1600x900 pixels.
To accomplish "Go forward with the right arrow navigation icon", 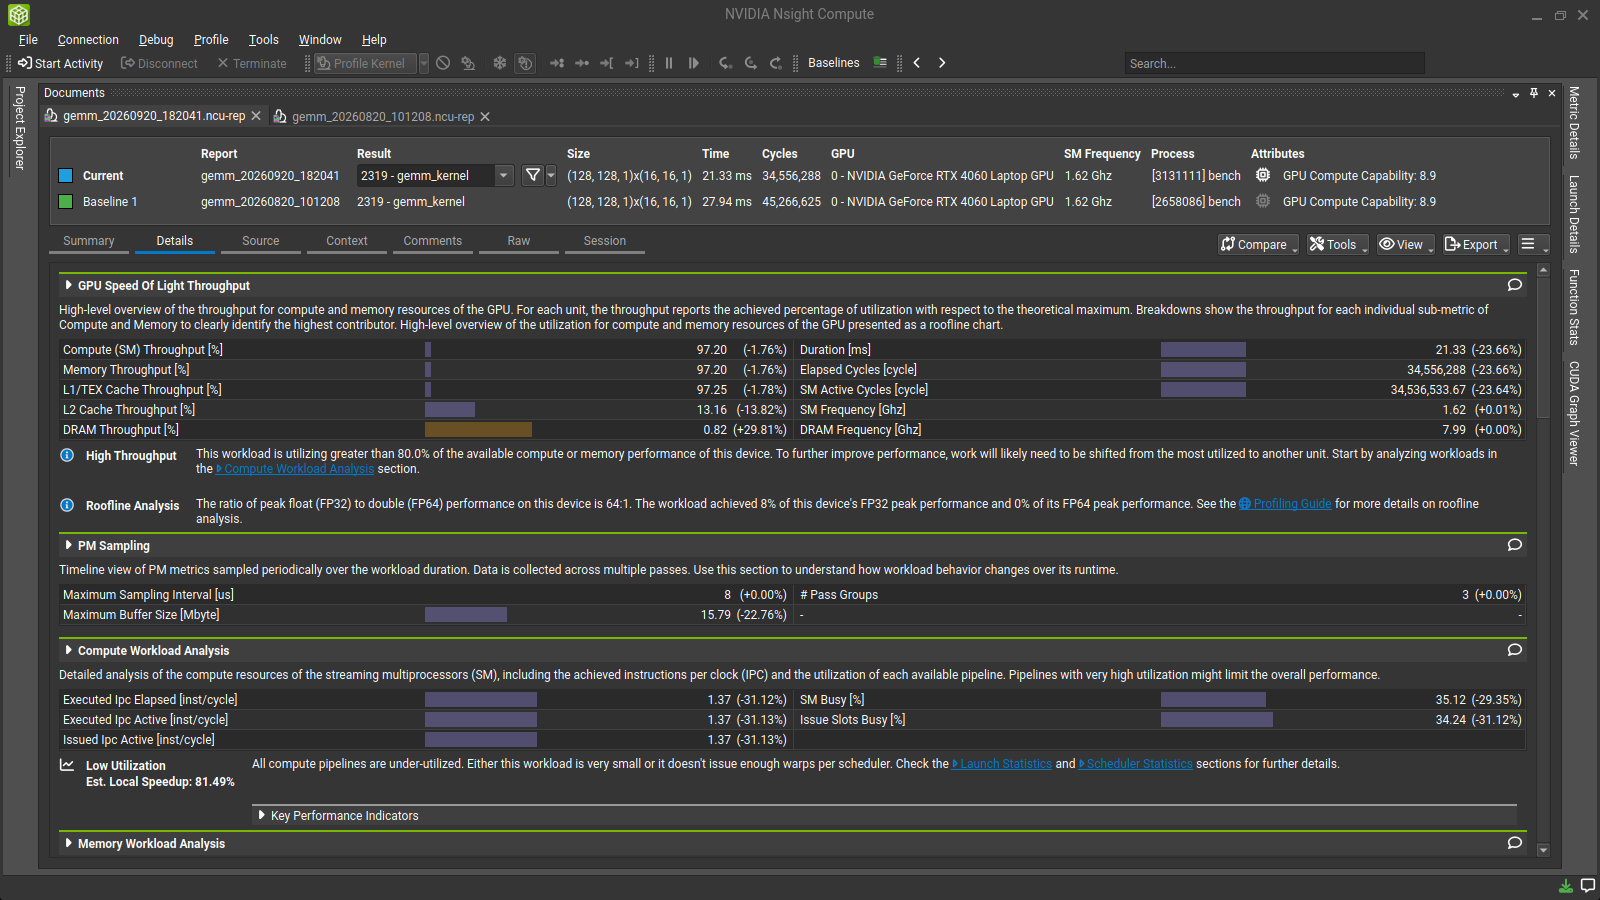I will [942, 63].
